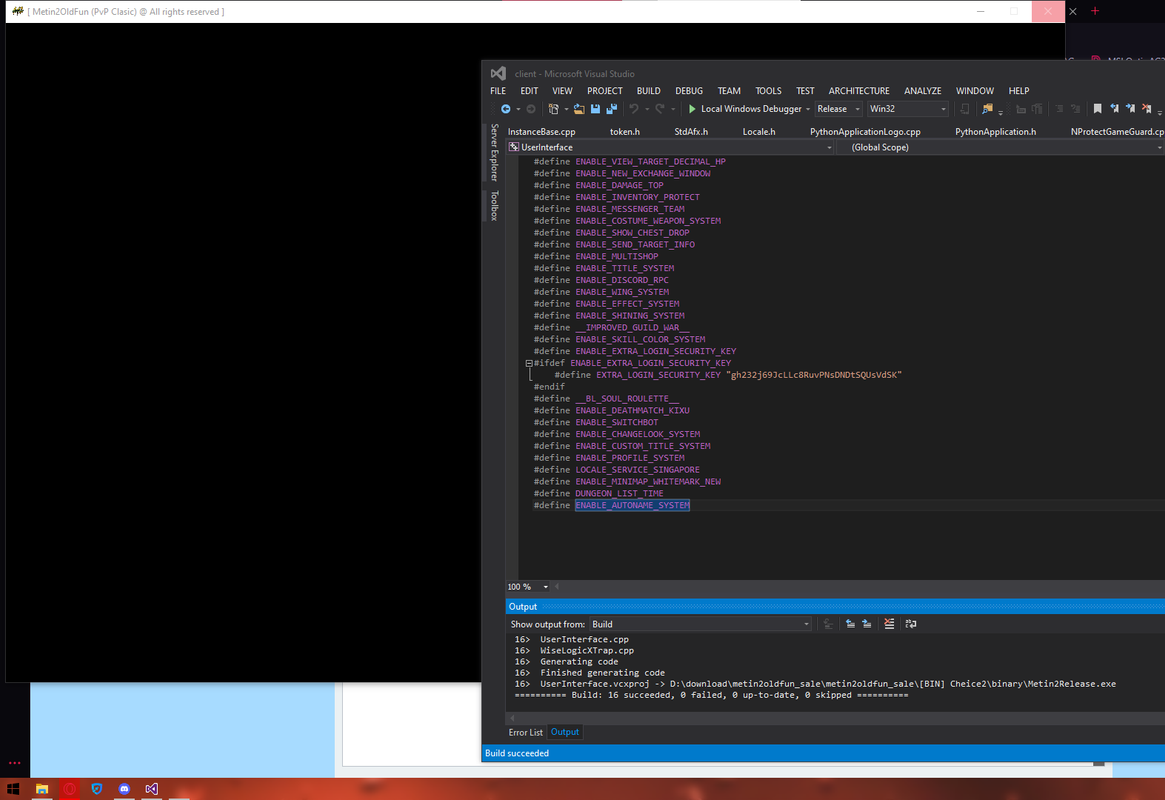Screen dimensions: 1165x800
Task: Start the Local Windows Debugger play icon
Action: [x=692, y=109]
